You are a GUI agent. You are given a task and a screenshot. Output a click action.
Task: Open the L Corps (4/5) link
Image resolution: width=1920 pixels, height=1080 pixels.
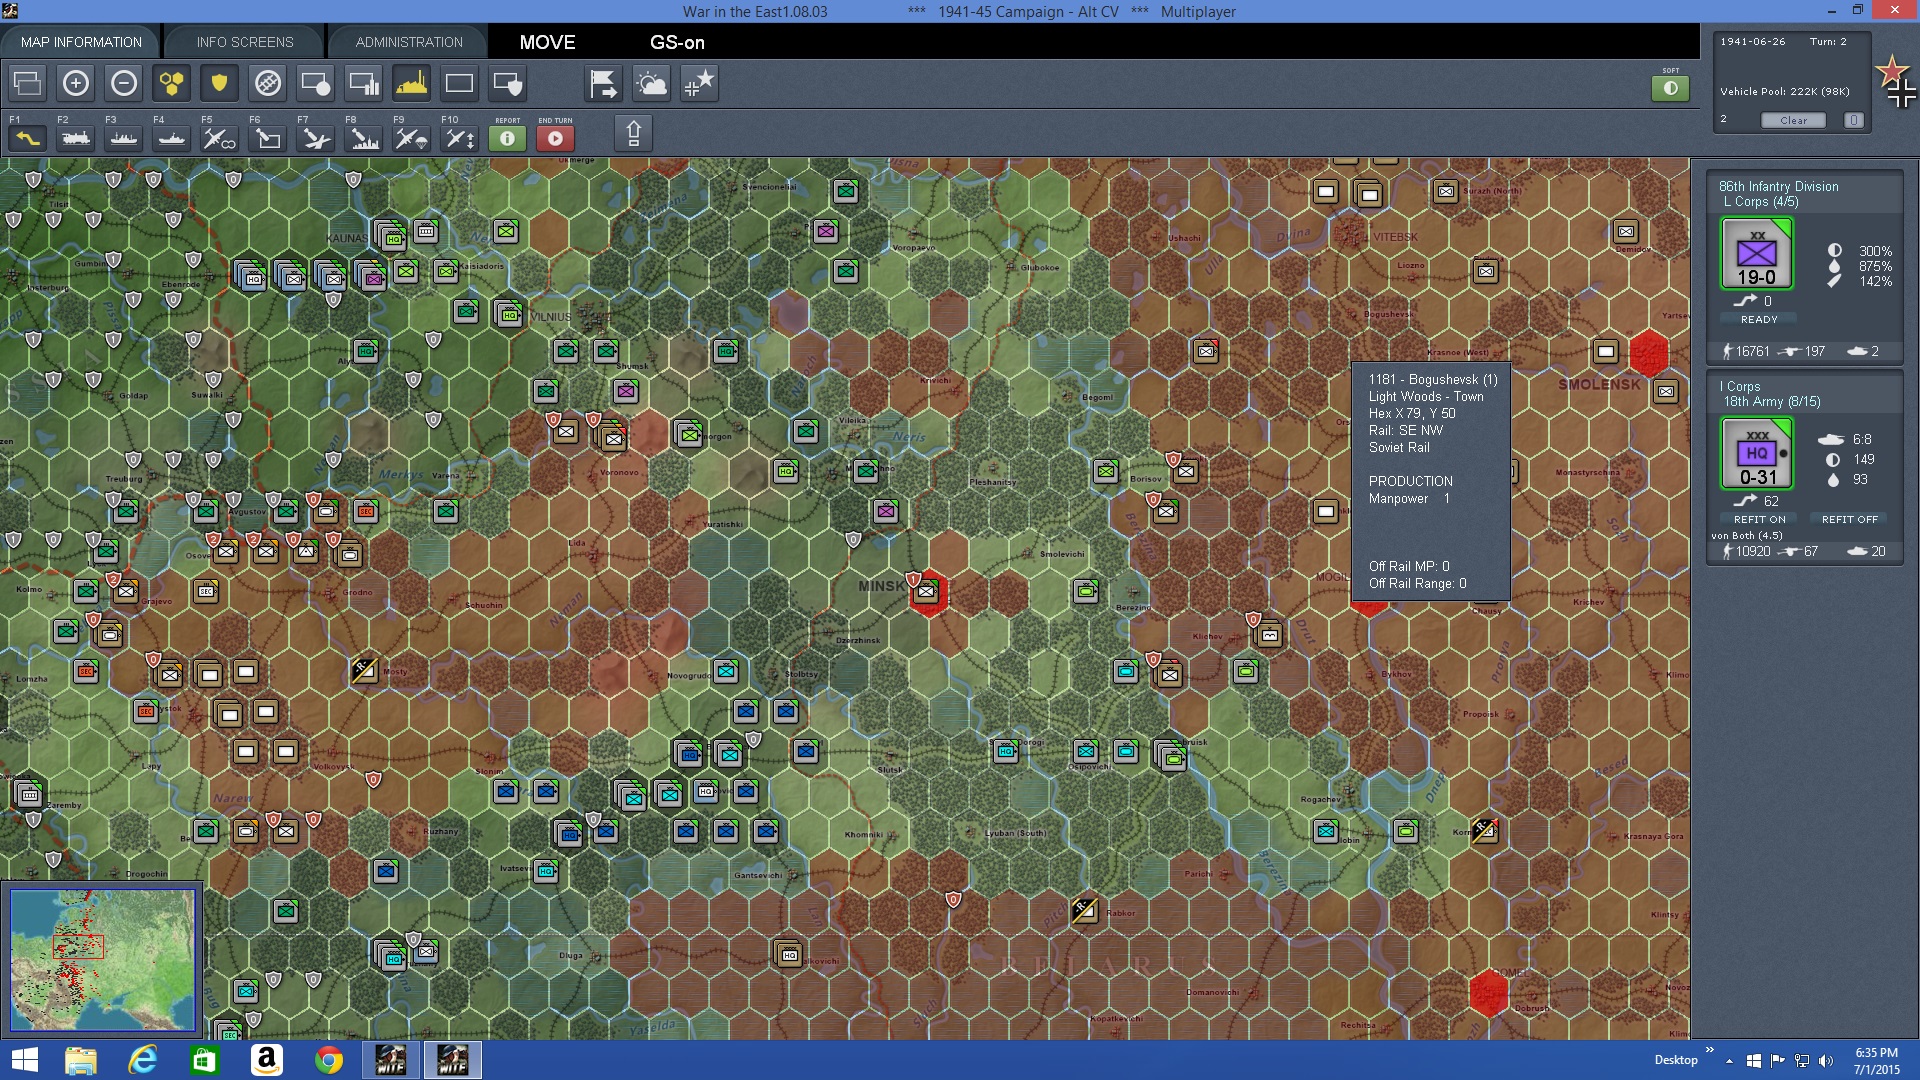[1760, 201]
